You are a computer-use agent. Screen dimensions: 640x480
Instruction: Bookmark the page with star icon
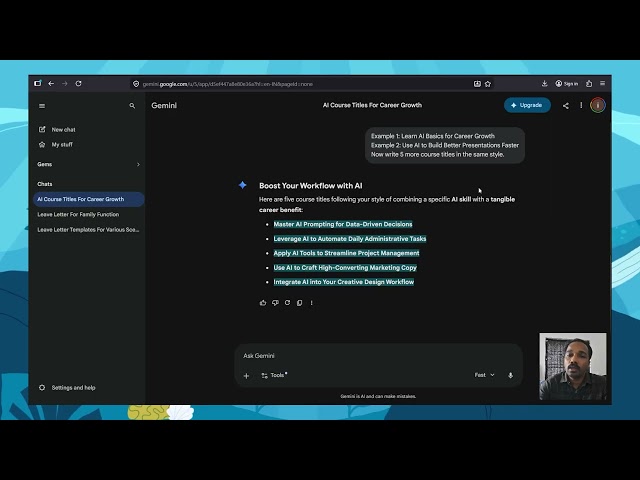(x=488, y=84)
